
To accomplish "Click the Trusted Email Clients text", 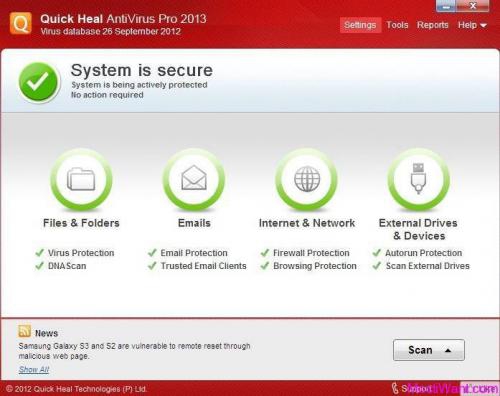I will (204, 266).
